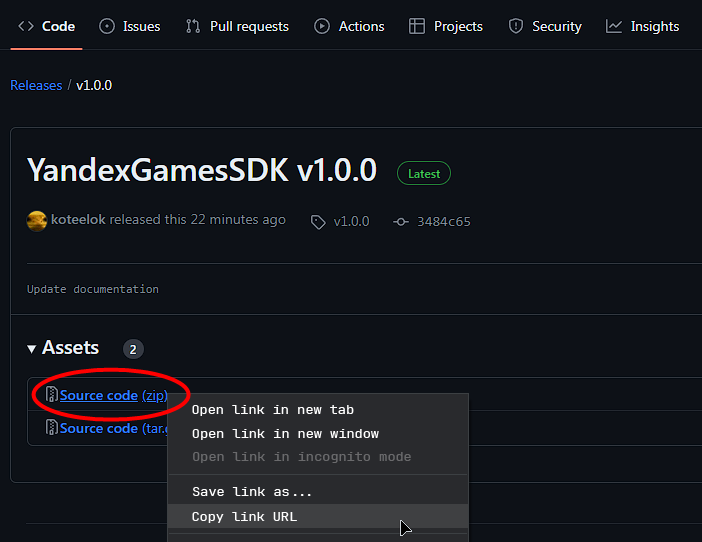This screenshot has height=542, width=702.
Task: Open commit 3484c65
Action: 445,222
